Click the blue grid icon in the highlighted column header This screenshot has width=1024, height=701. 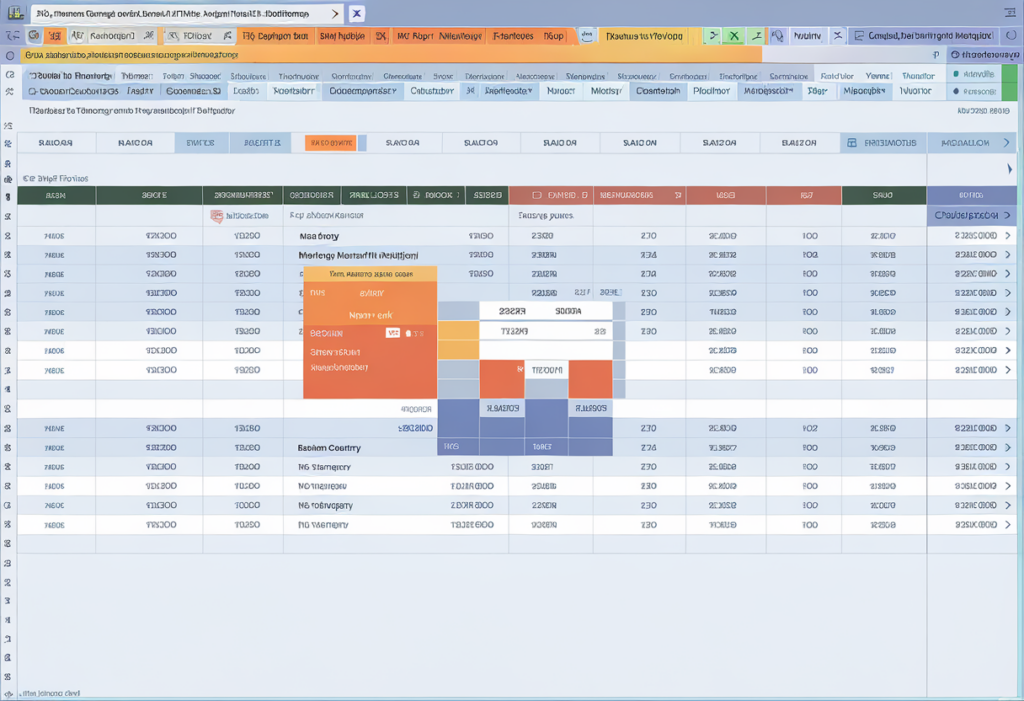[852, 143]
